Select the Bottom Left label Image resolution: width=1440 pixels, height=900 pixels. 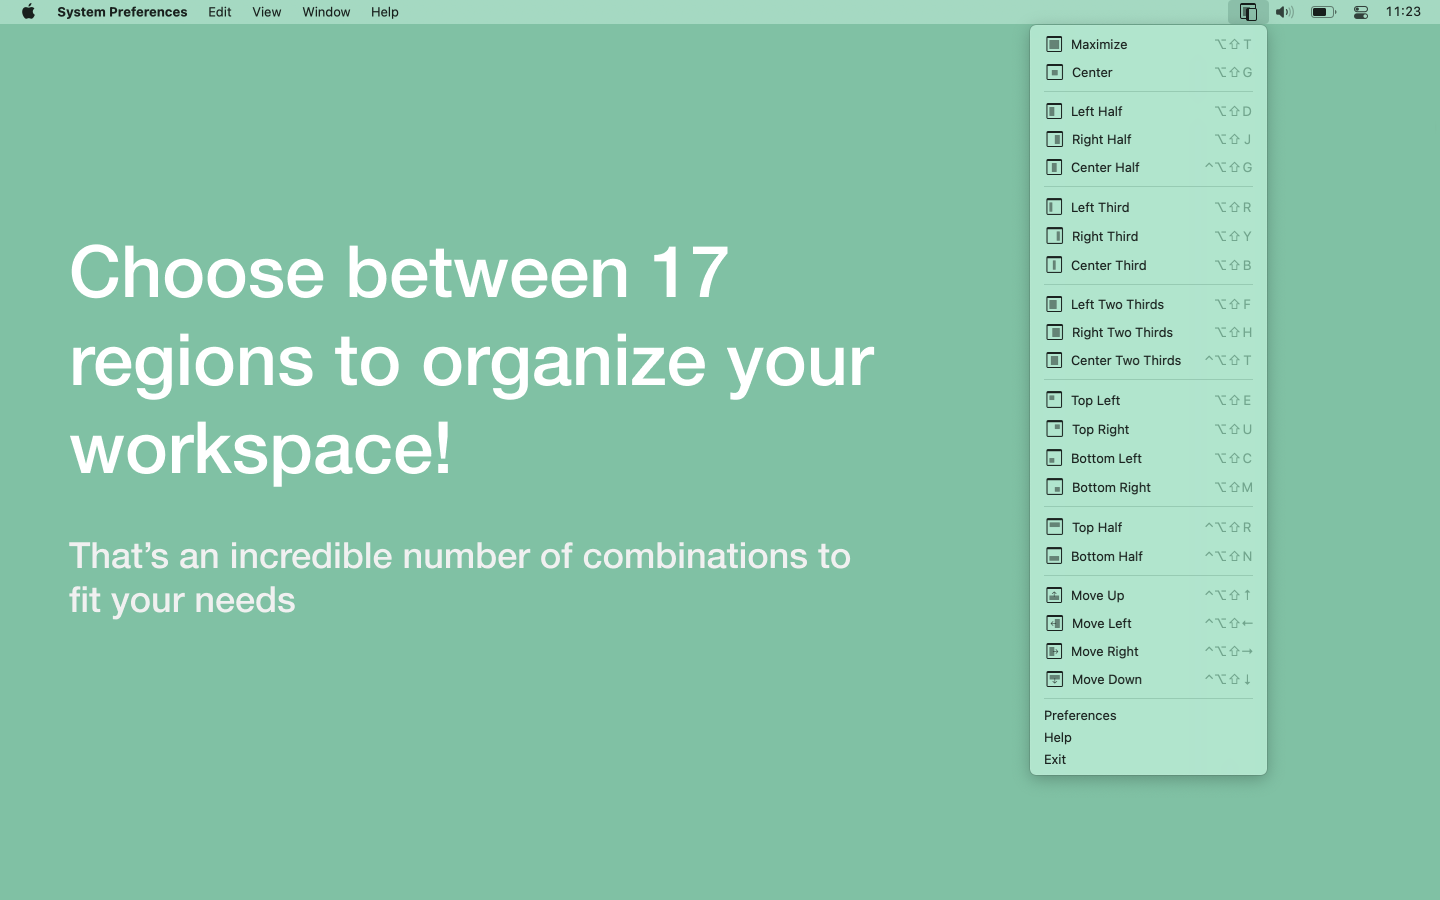(x=1107, y=458)
